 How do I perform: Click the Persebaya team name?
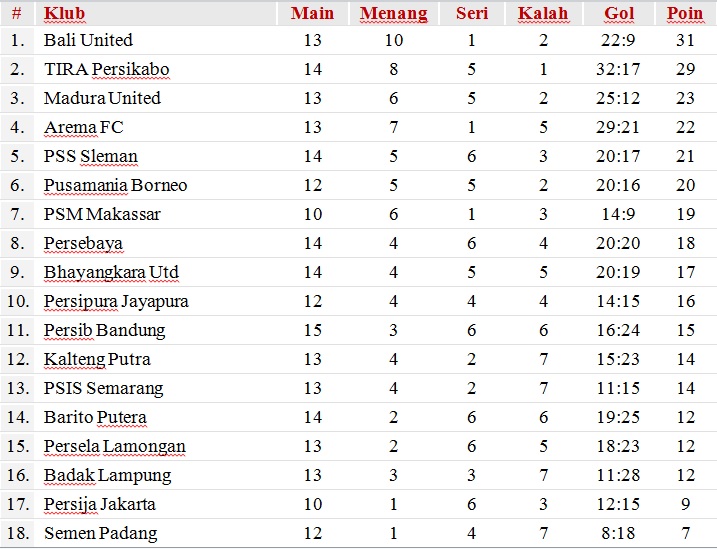[83, 243]
